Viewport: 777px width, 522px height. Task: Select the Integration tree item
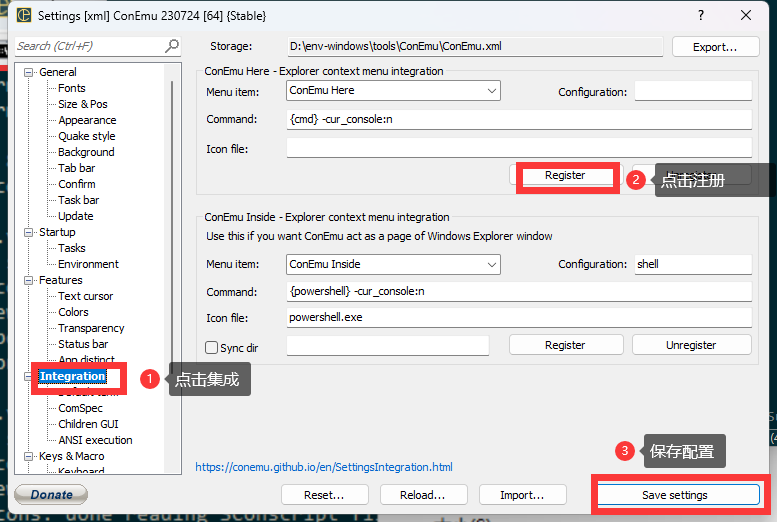tap(72, 376)
